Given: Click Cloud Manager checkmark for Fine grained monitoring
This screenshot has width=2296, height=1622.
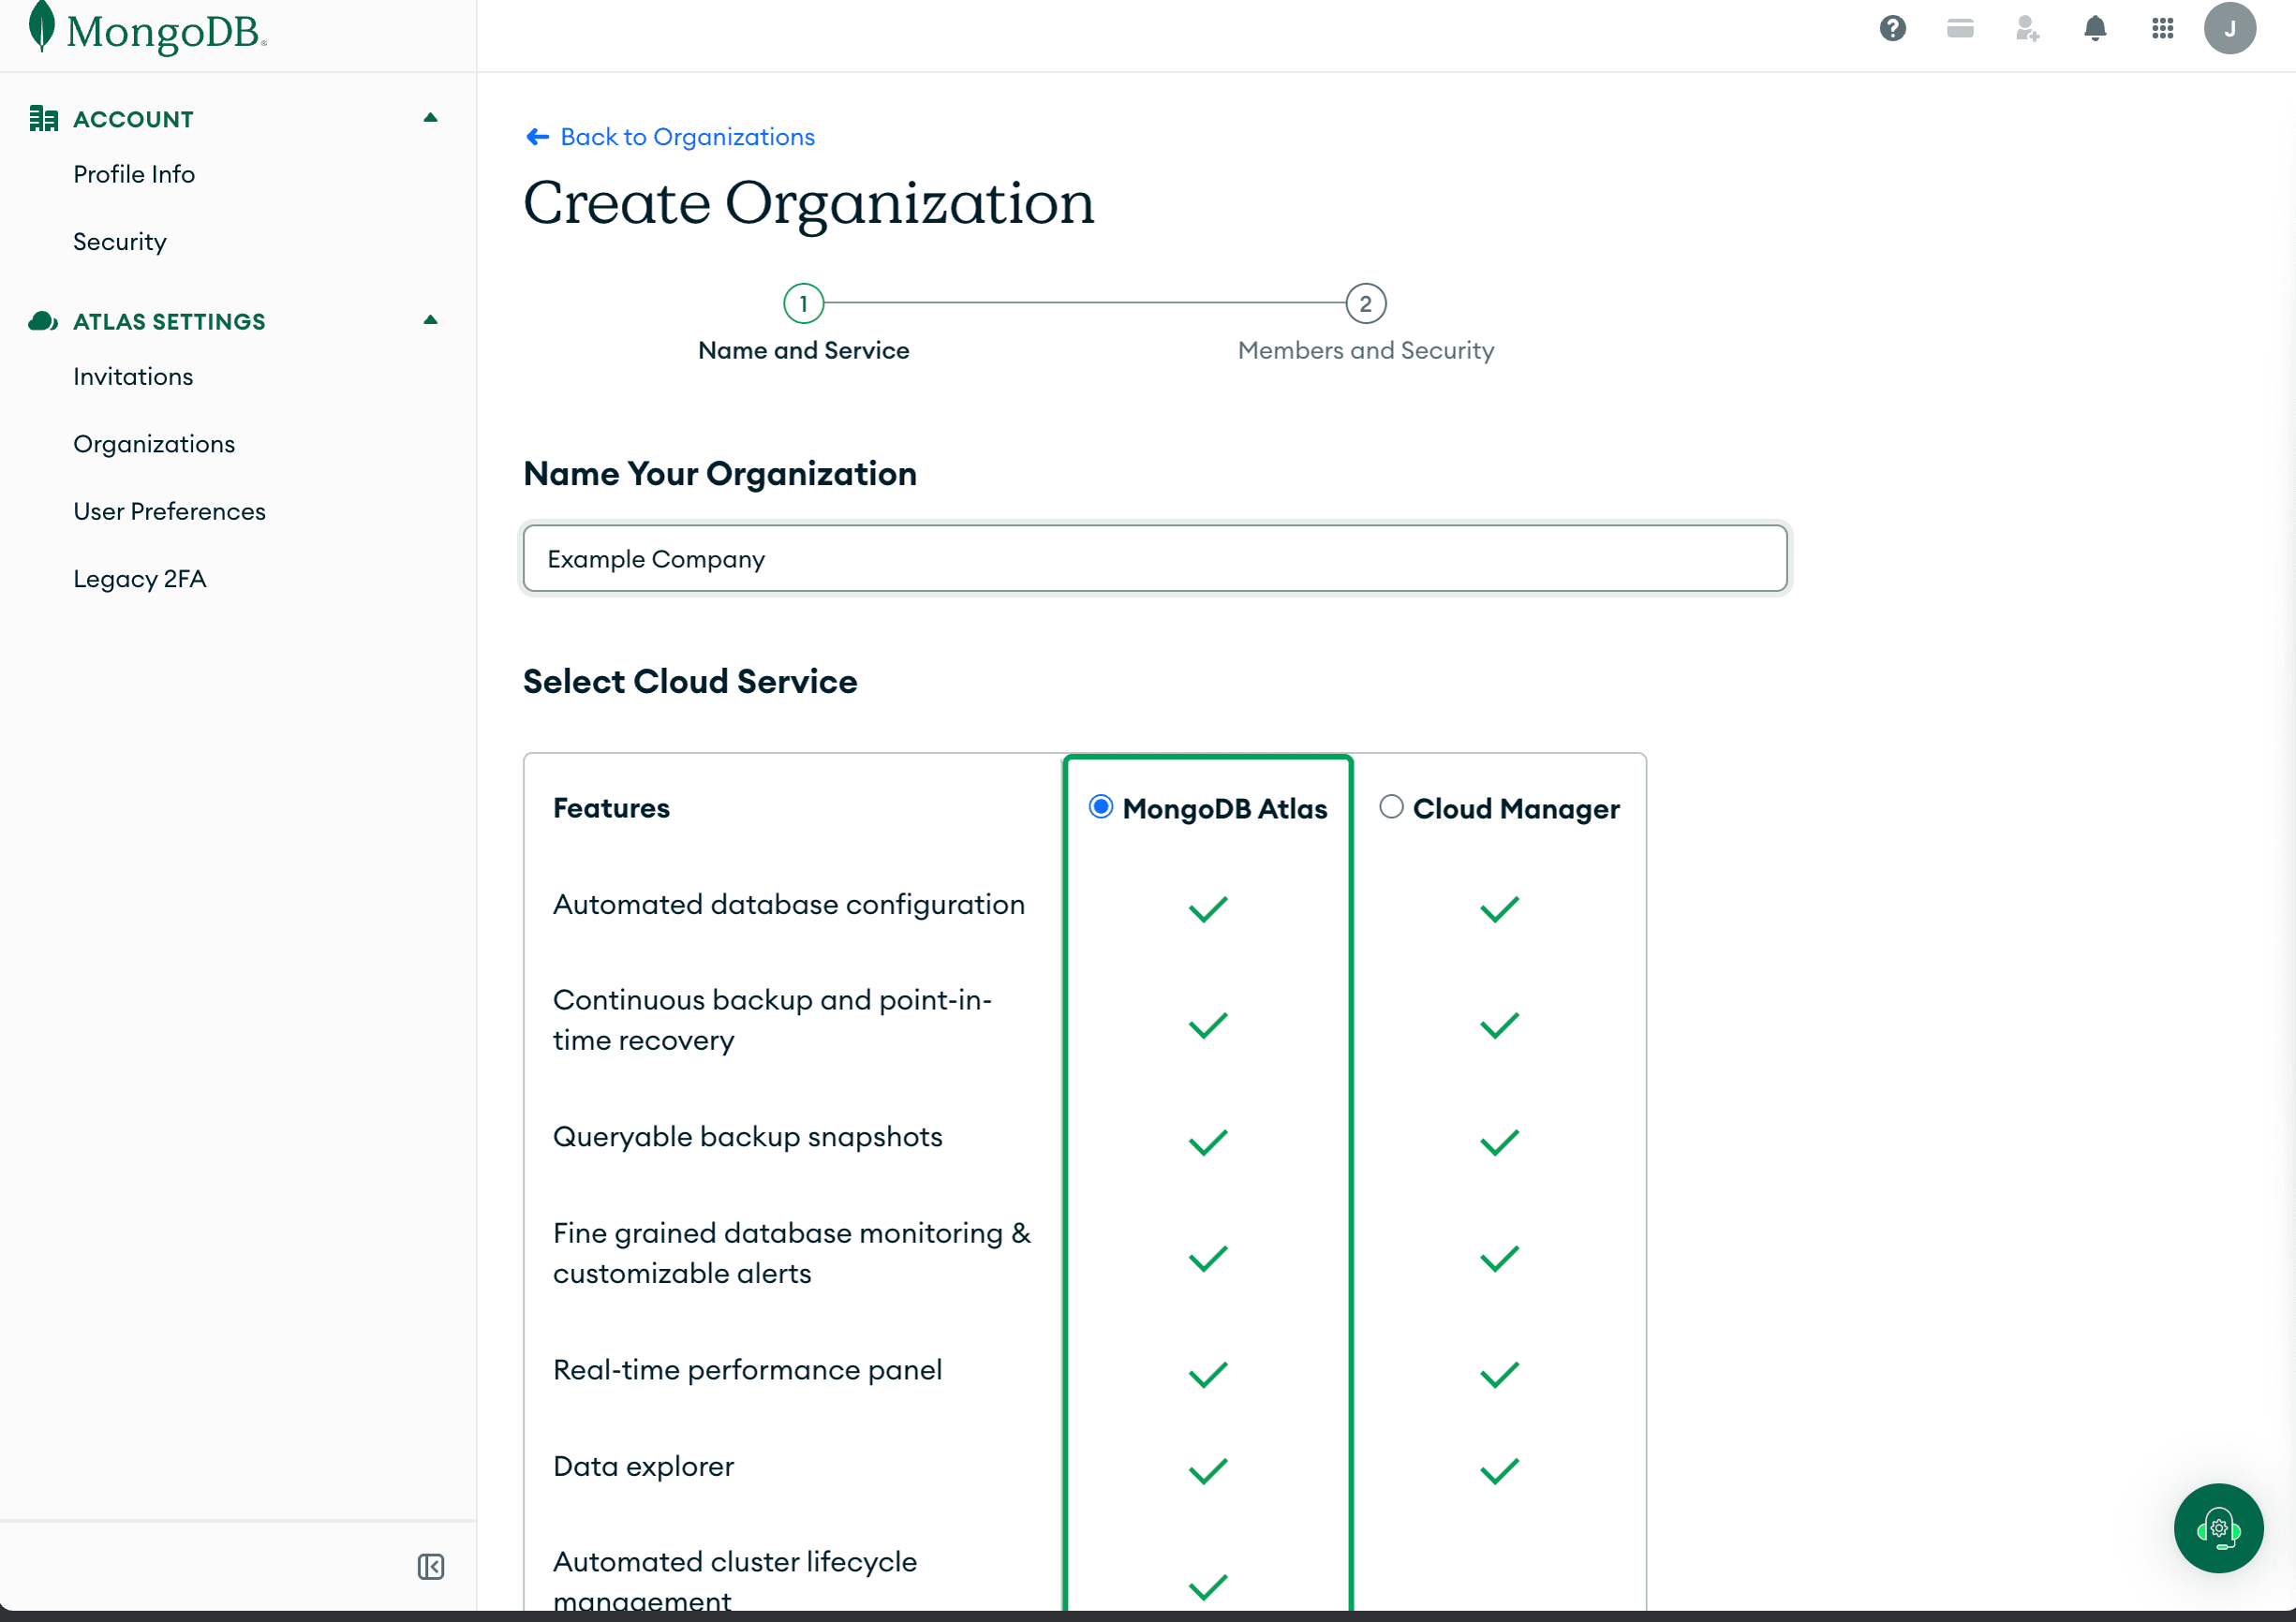Looking at the screenshot, I should (1499, 1258).
